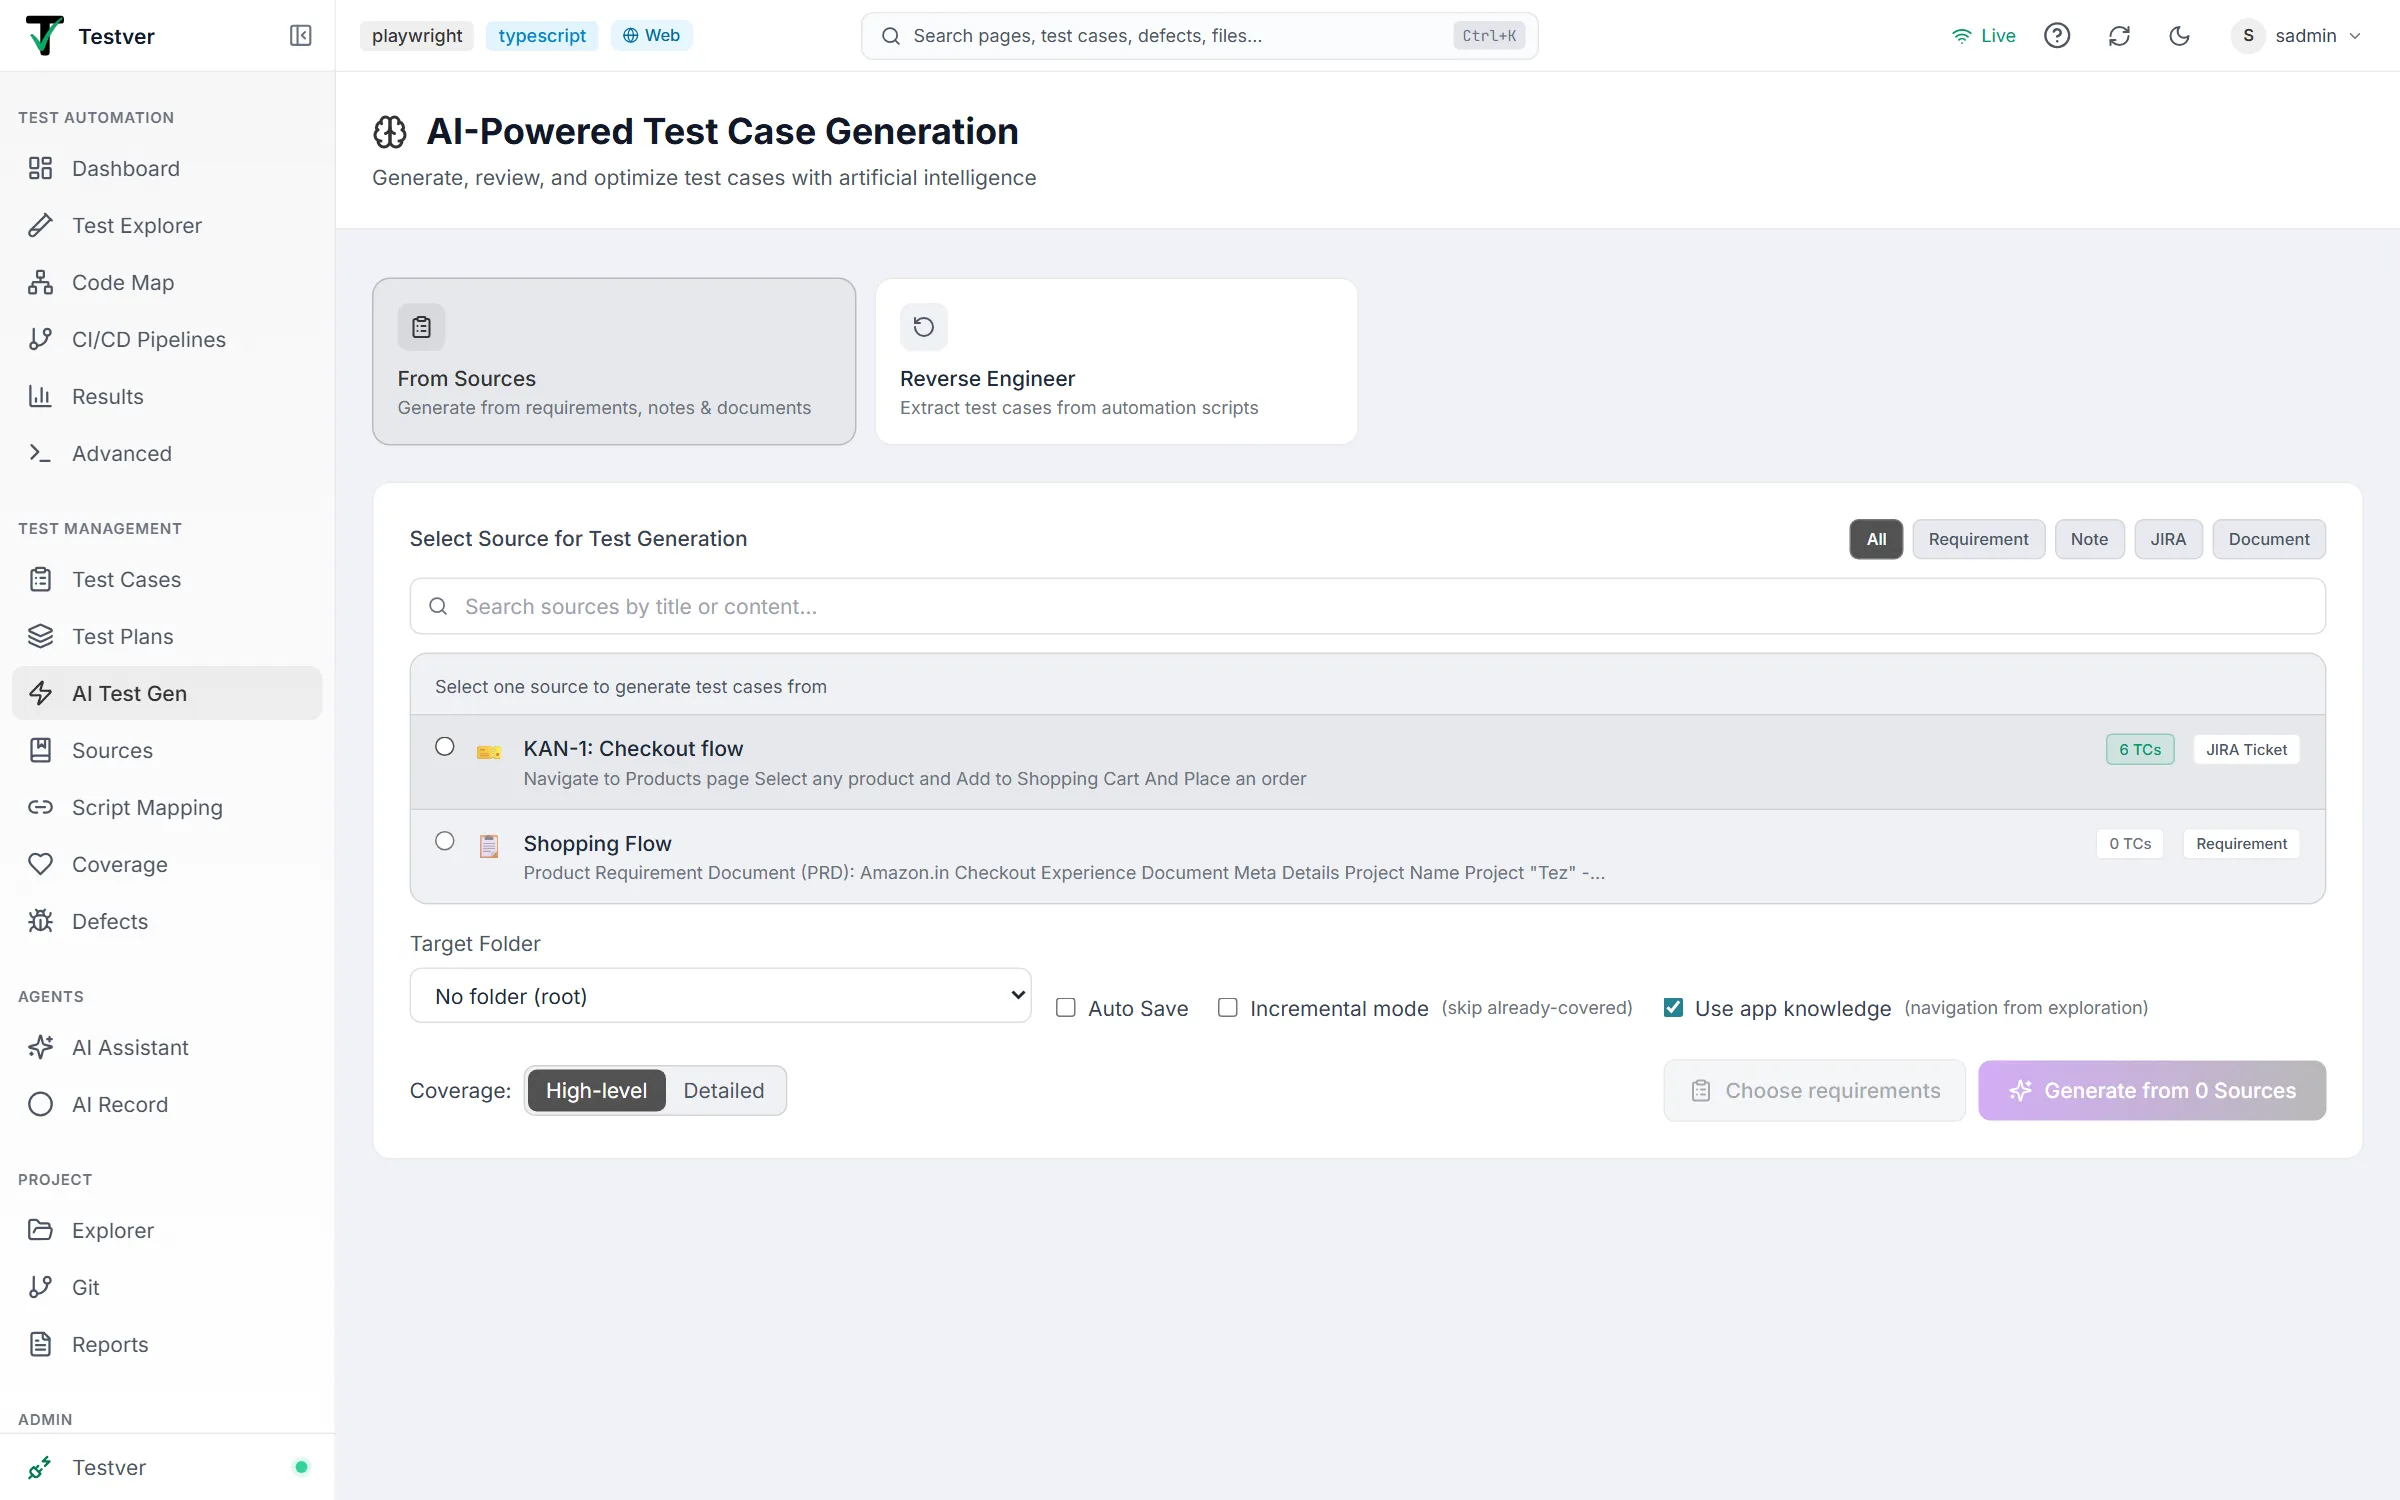Select the From Sources card
Screen dimensions: 2400x1500
[x=614, y=361]
